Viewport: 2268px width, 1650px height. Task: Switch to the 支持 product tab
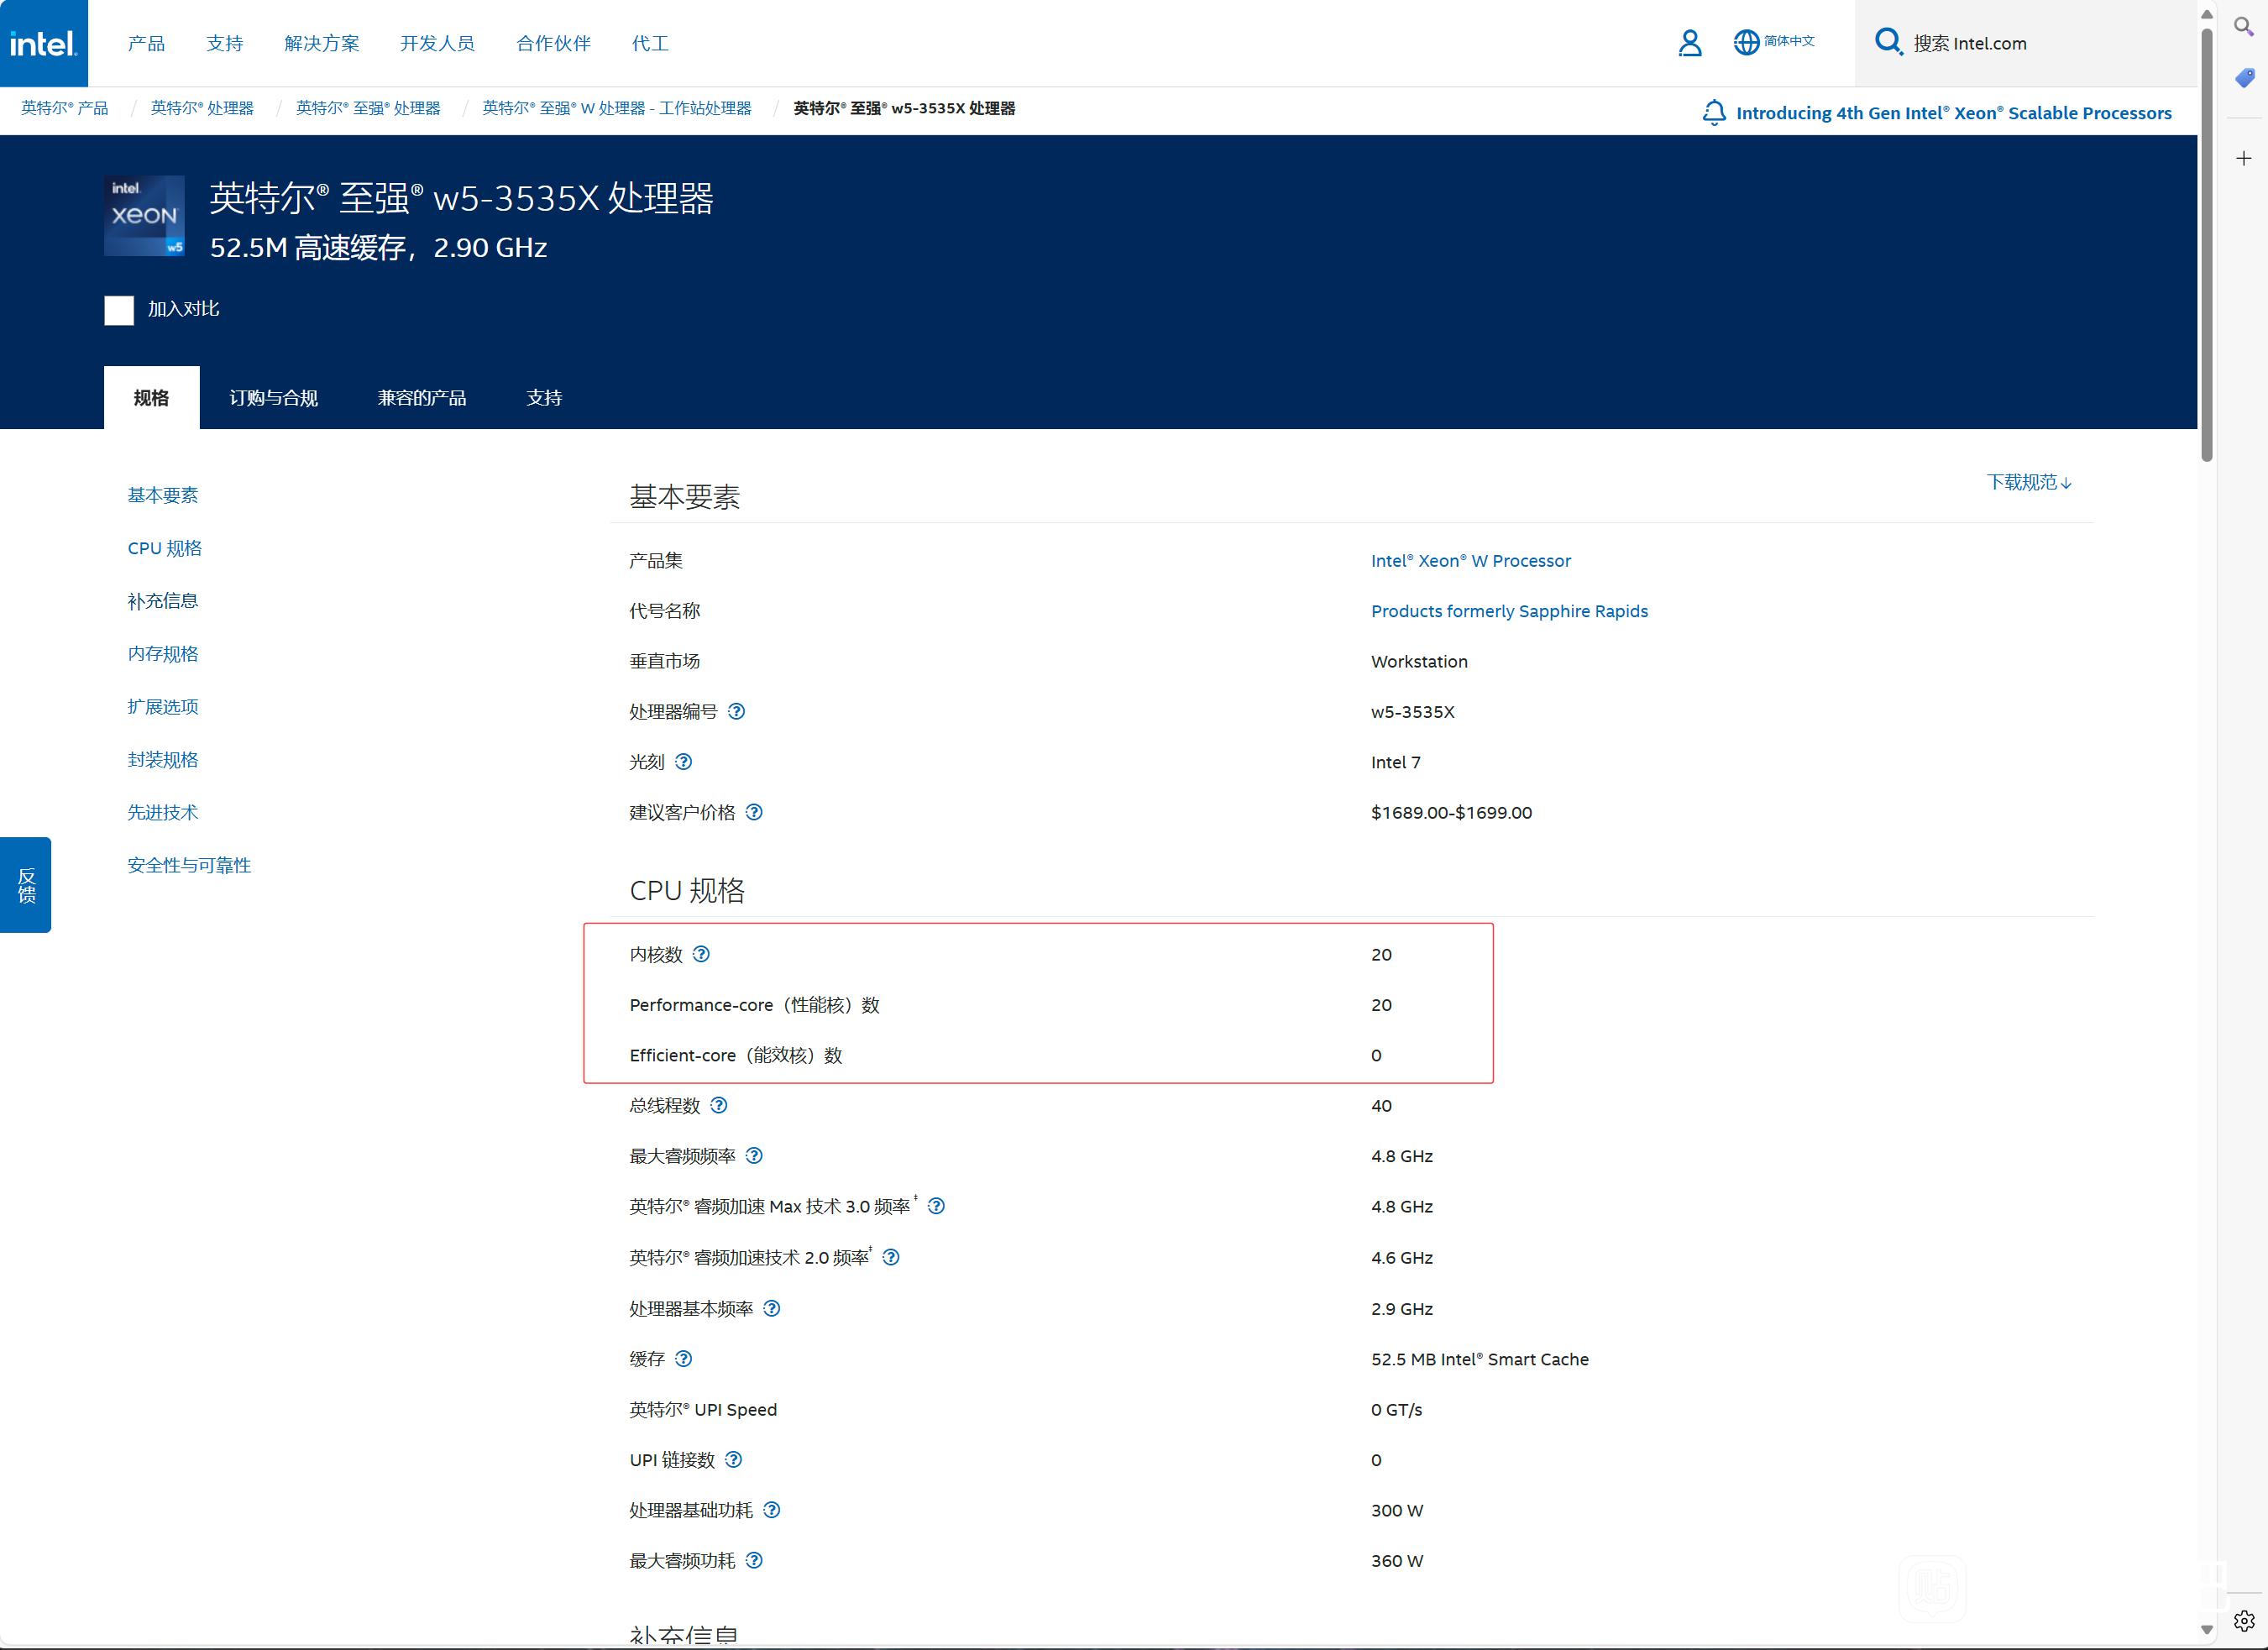[545, 397]
